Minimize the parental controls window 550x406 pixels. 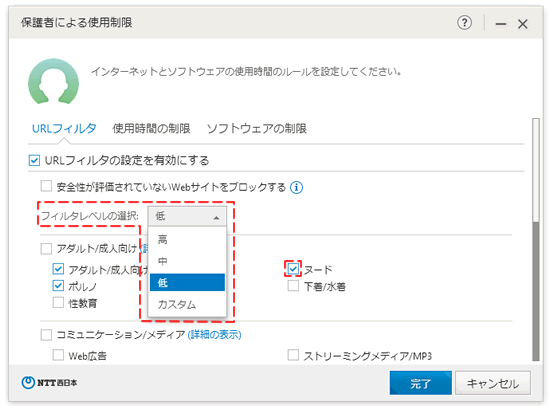501,24
